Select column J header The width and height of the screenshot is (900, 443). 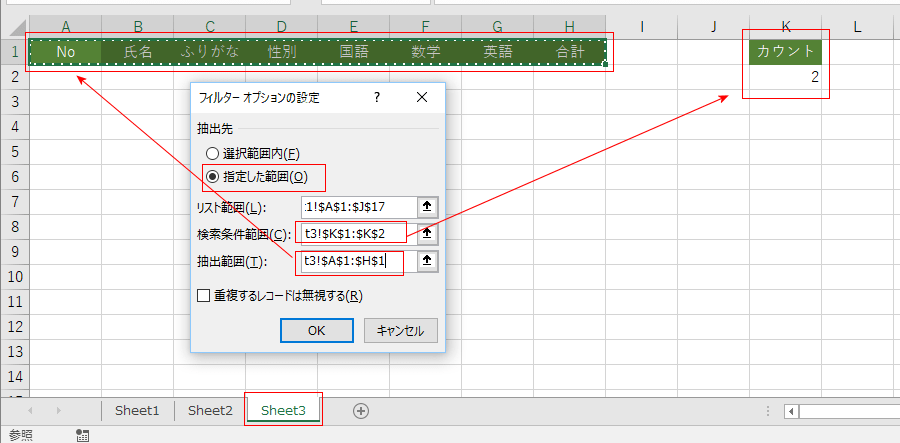tap(713, 26)
